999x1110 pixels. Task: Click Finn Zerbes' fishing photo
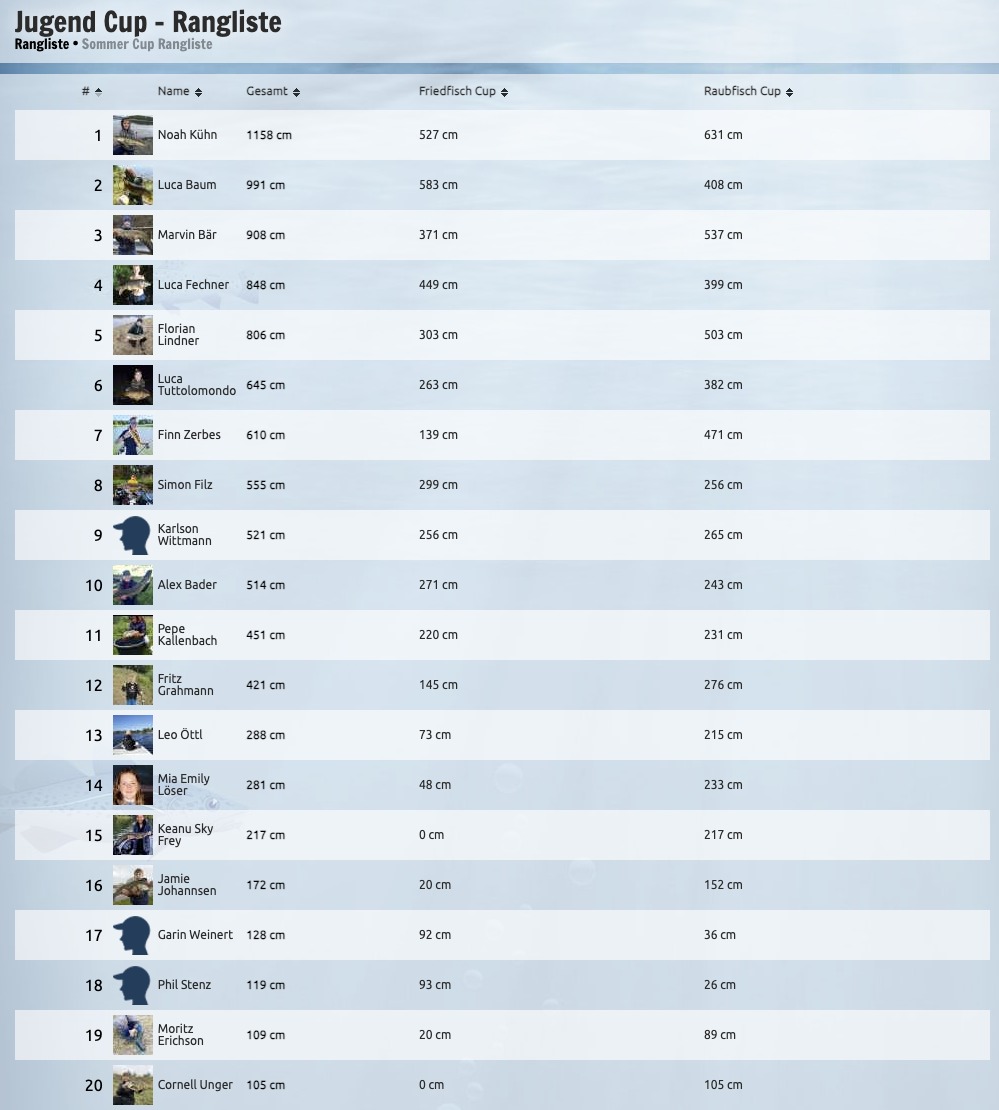pyautogui.click(x=132, y=435)
